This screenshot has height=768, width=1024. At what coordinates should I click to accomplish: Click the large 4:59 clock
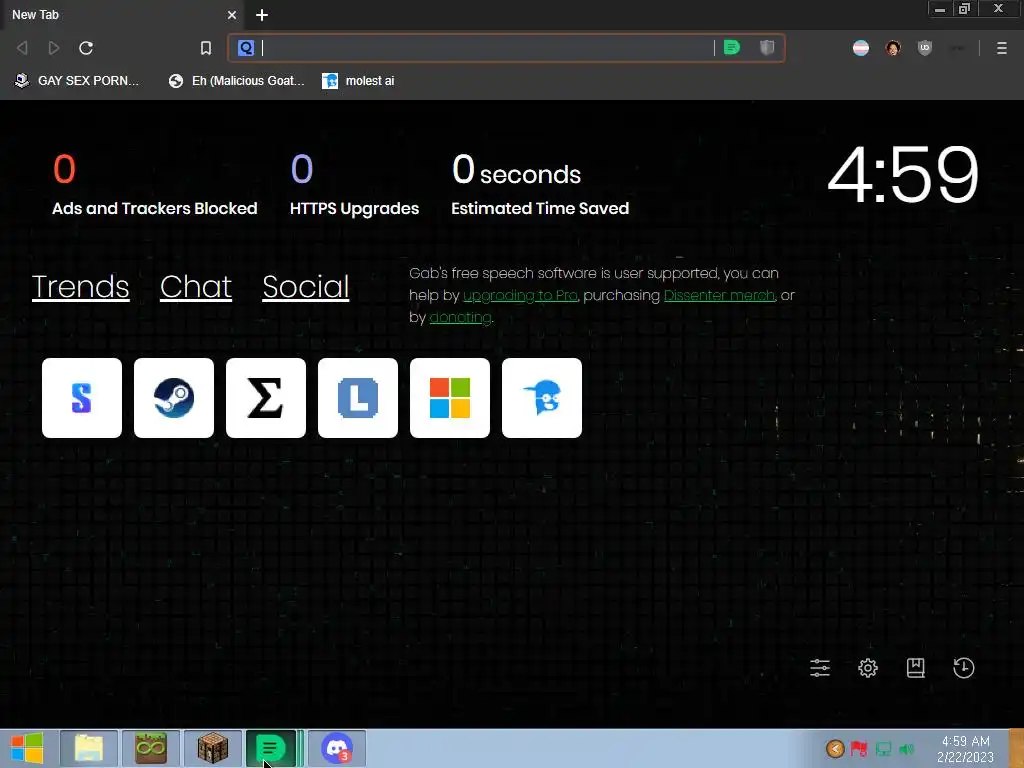coord(903,175)
